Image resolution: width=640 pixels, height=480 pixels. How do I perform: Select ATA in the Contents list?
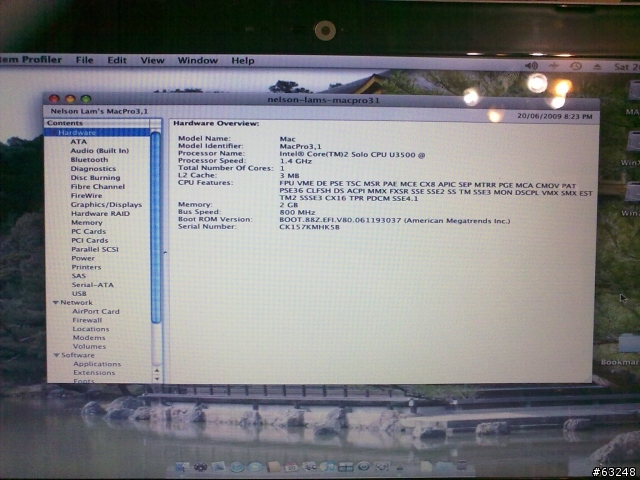tap(79, 142)
